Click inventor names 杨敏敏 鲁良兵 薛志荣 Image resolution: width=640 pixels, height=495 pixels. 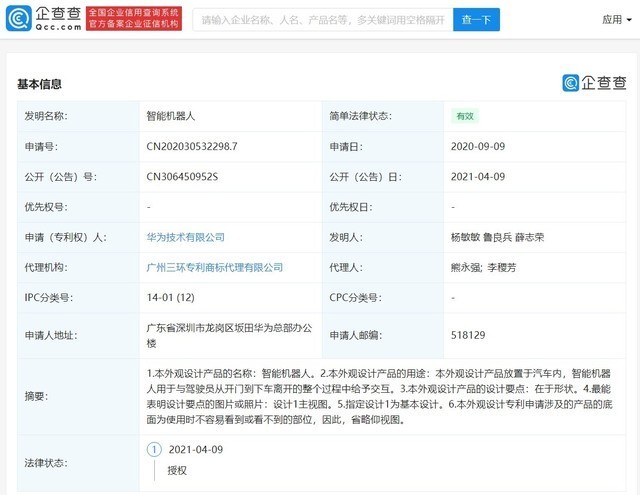[497, 237]
